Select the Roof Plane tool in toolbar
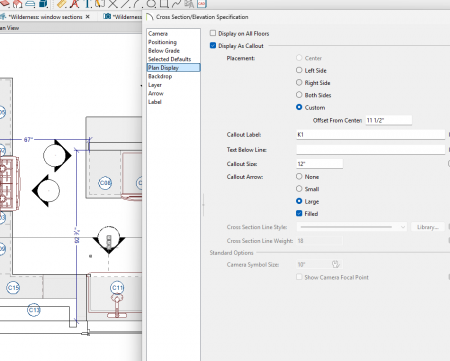Image resolution: width=450 pixels, height=361 pixels. [x=4, y=3]
